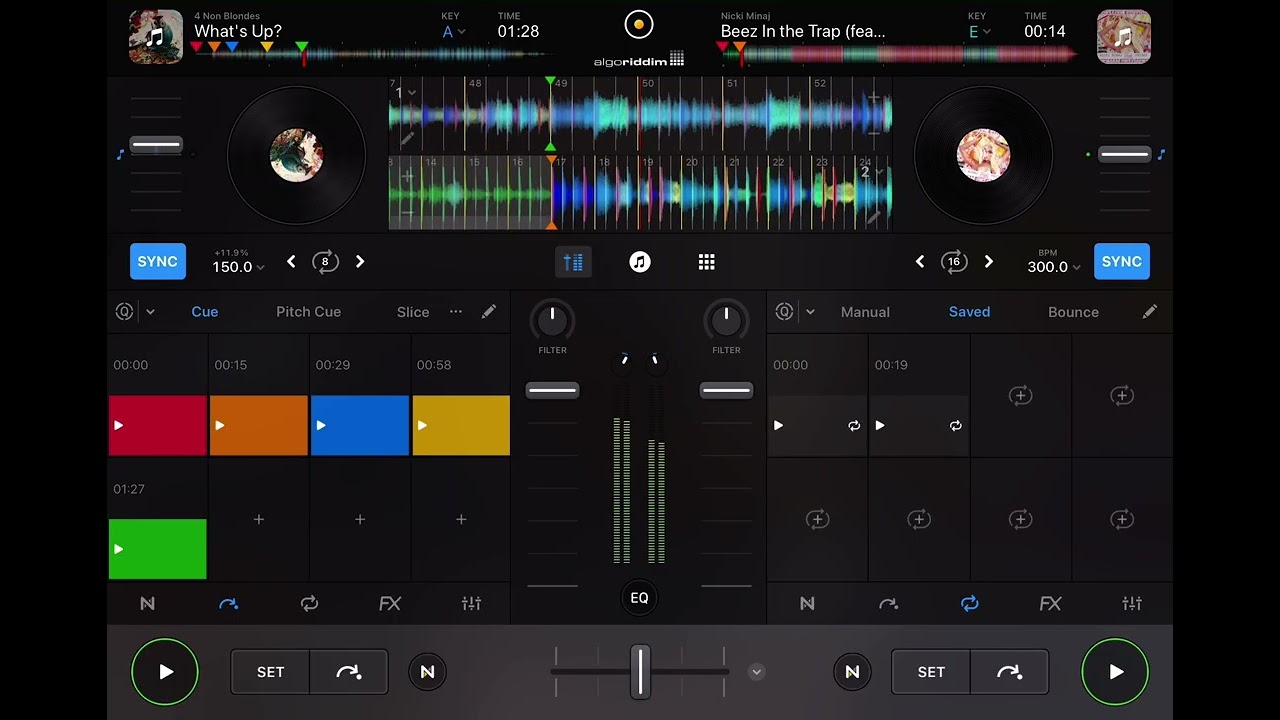Show the sampler grid view

click(x=707, y=262)
